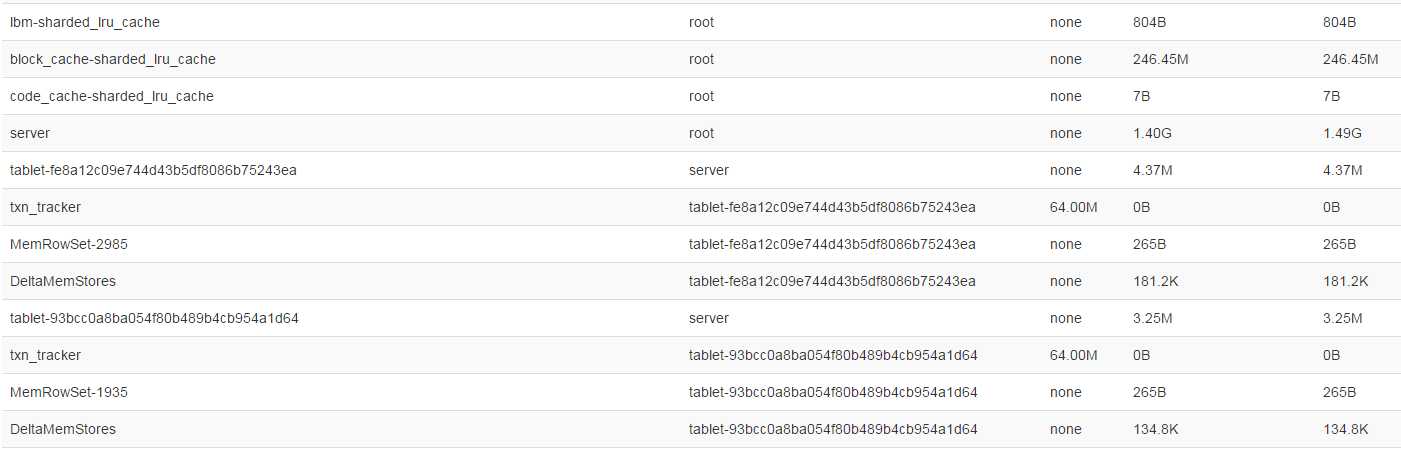Select the 1.49G peak consumption value
Screen dimensions: 1401x453
(1342, 133)
